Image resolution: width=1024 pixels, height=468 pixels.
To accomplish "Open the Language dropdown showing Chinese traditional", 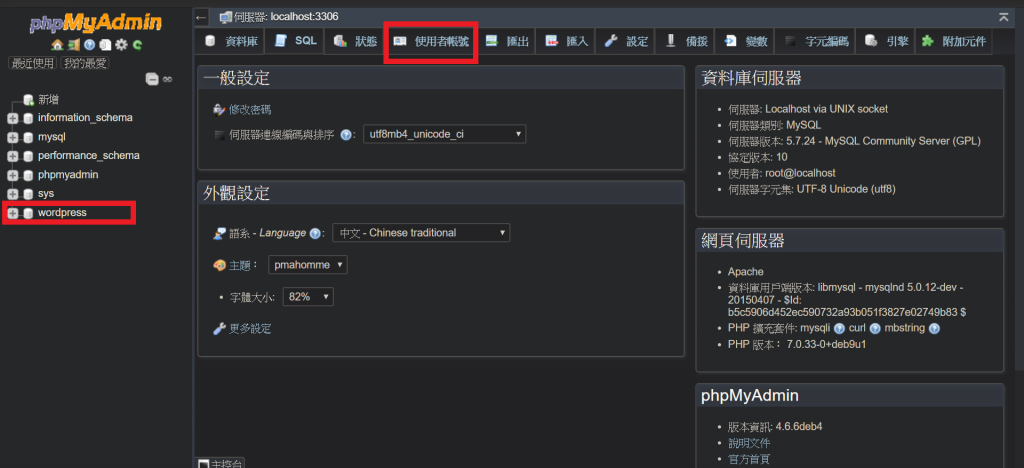I will click(x=421, y=233).
